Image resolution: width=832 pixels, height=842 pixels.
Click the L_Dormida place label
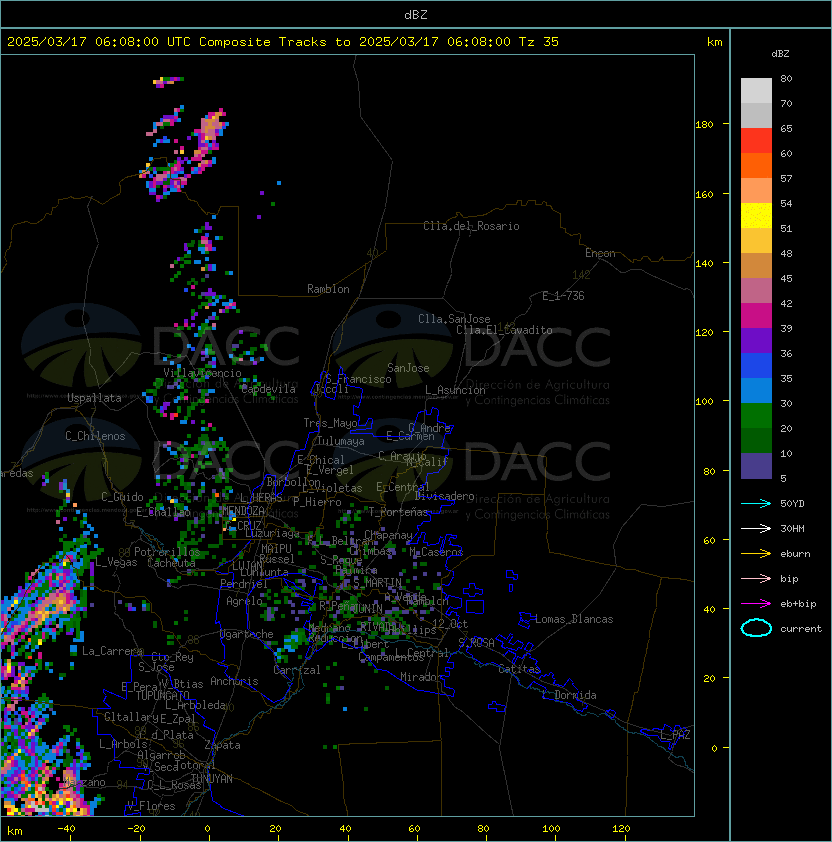click(x=569, y=695)
